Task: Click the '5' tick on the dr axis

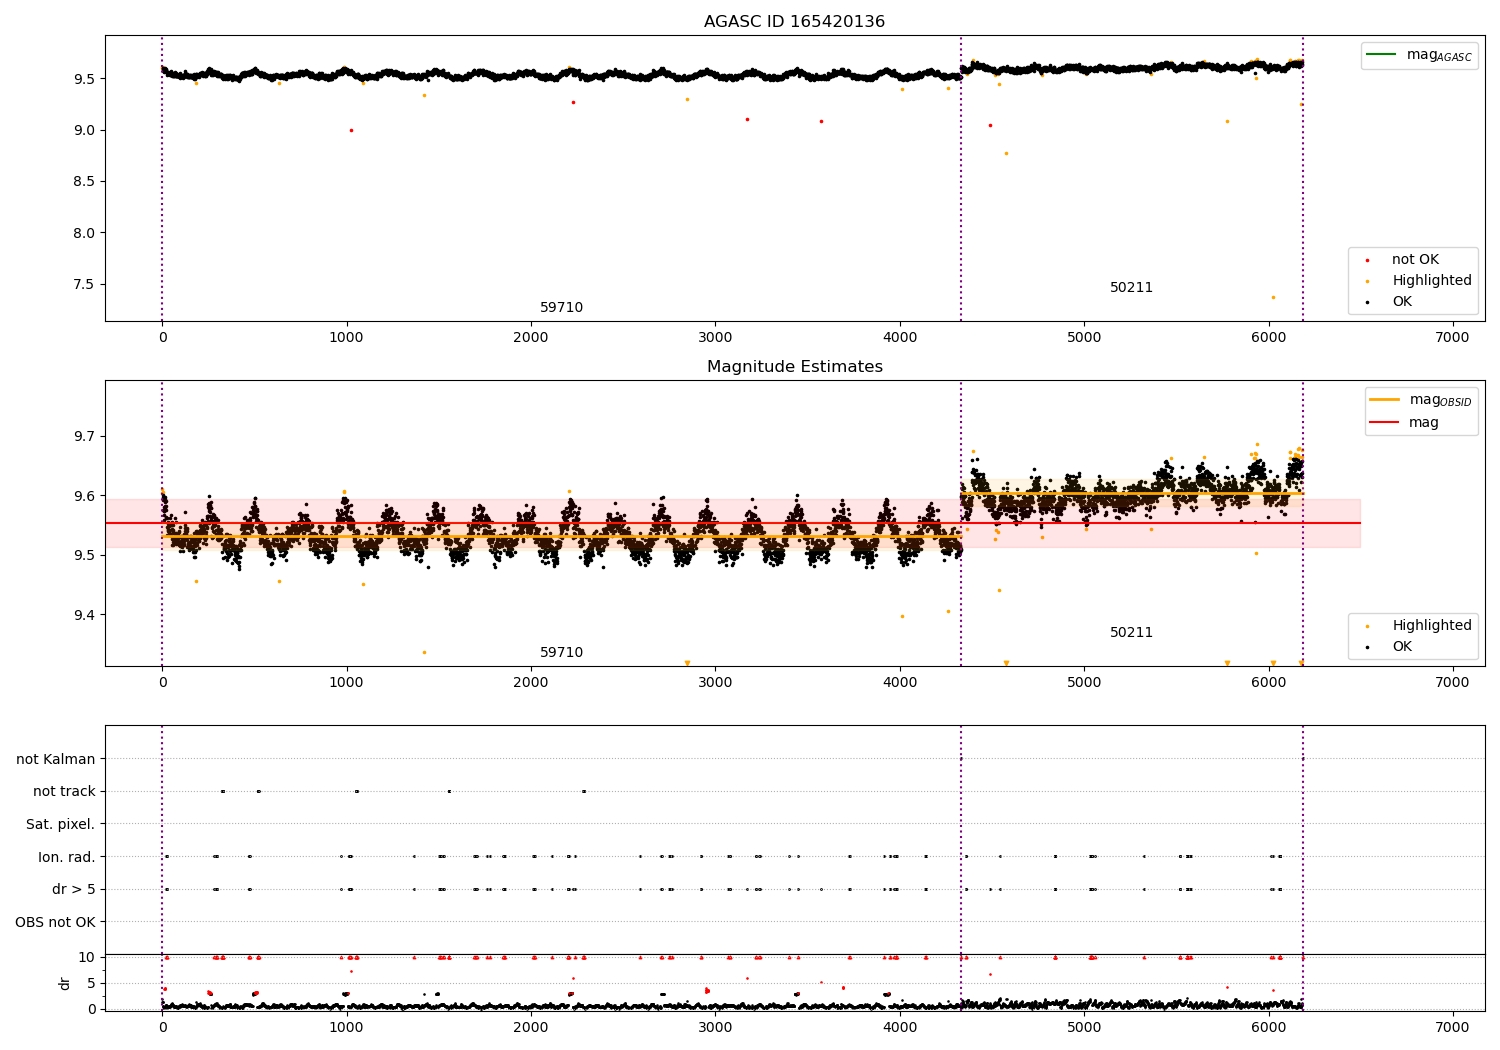Action: click(91, 983)
